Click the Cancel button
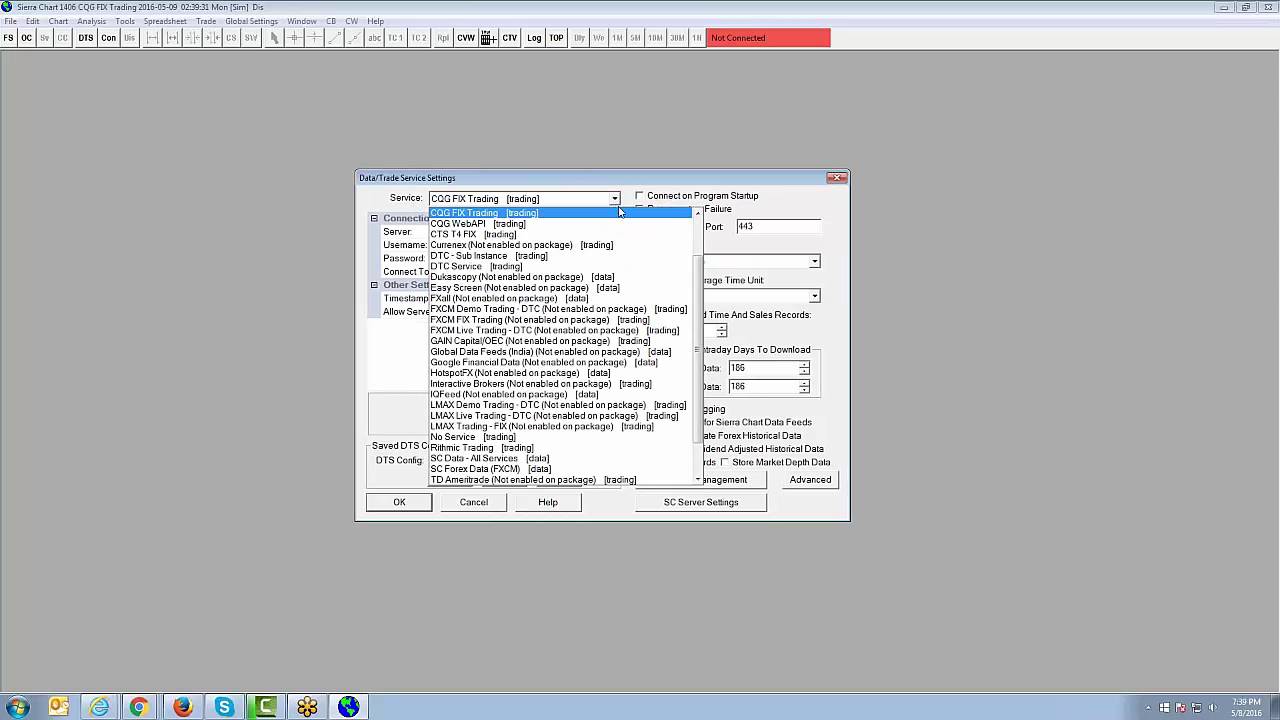The height and width of the screenshot is (720, 1280). [474, 502]
